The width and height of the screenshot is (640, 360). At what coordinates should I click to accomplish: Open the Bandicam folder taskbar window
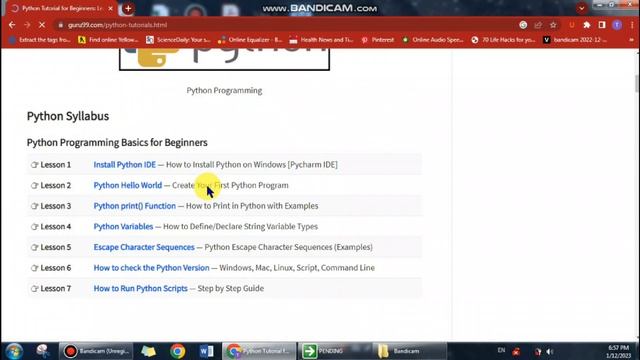pos(410,351)
